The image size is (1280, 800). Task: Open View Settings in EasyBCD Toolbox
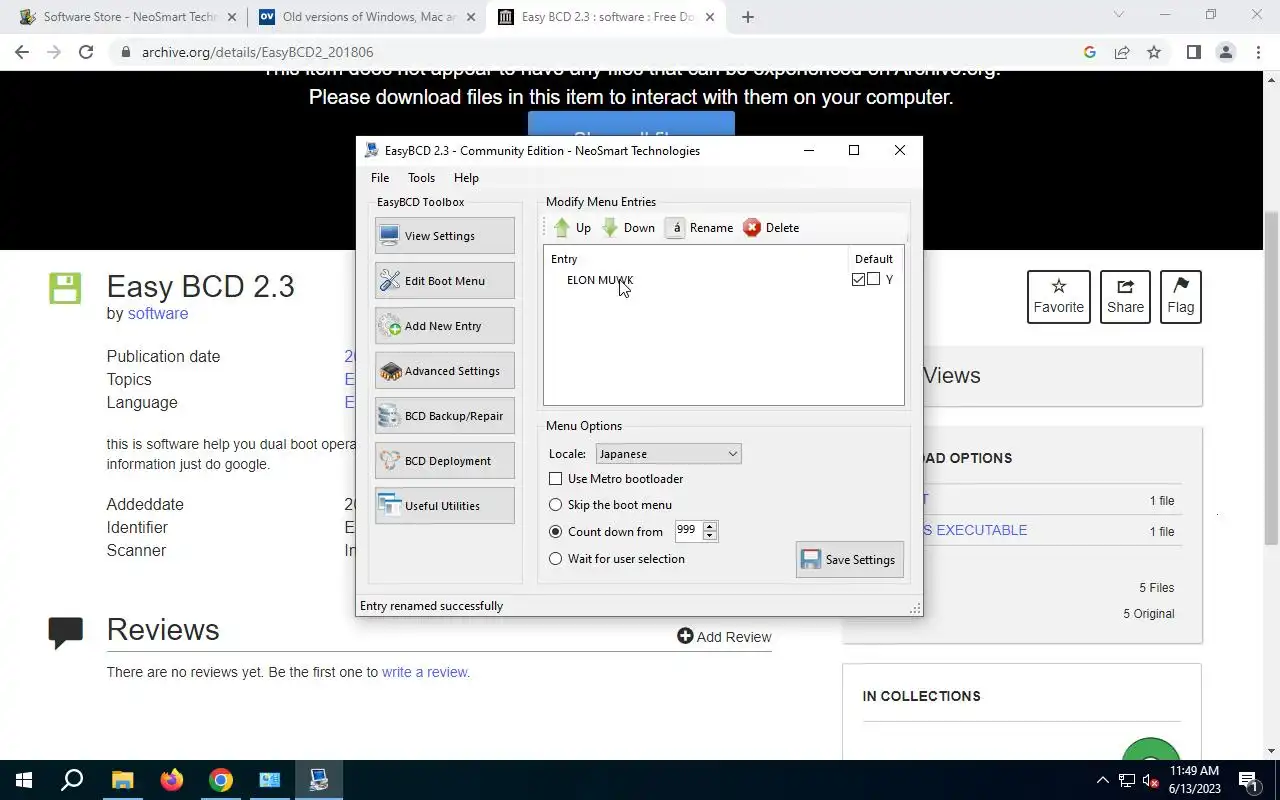(x=445, y=236)
